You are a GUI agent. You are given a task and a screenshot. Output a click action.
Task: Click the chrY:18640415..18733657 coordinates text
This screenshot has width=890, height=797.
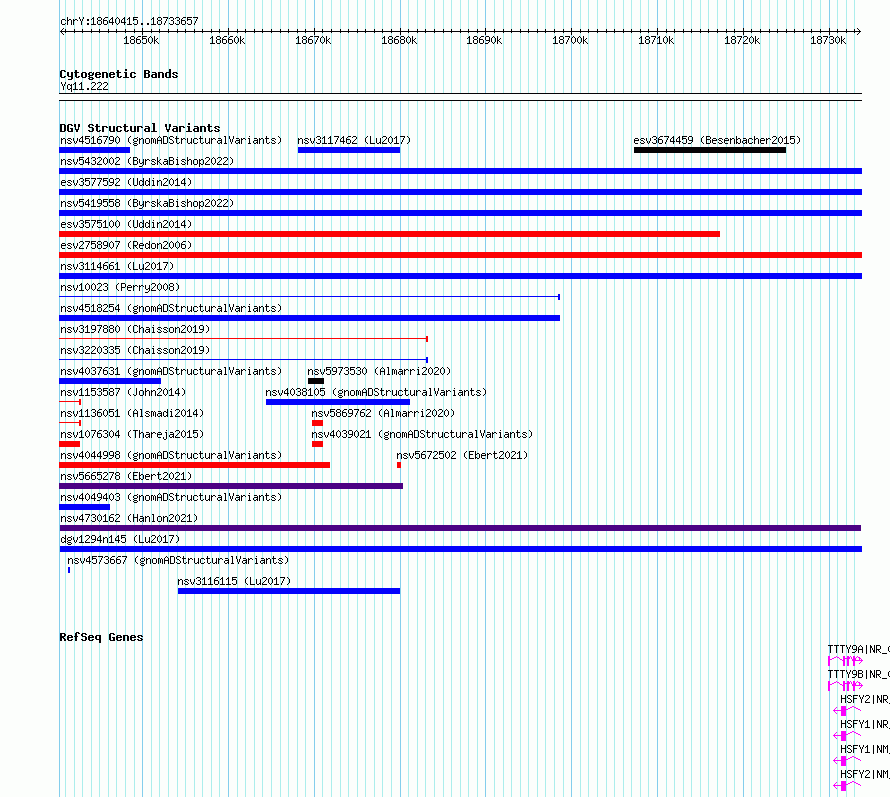pos(129,22)
